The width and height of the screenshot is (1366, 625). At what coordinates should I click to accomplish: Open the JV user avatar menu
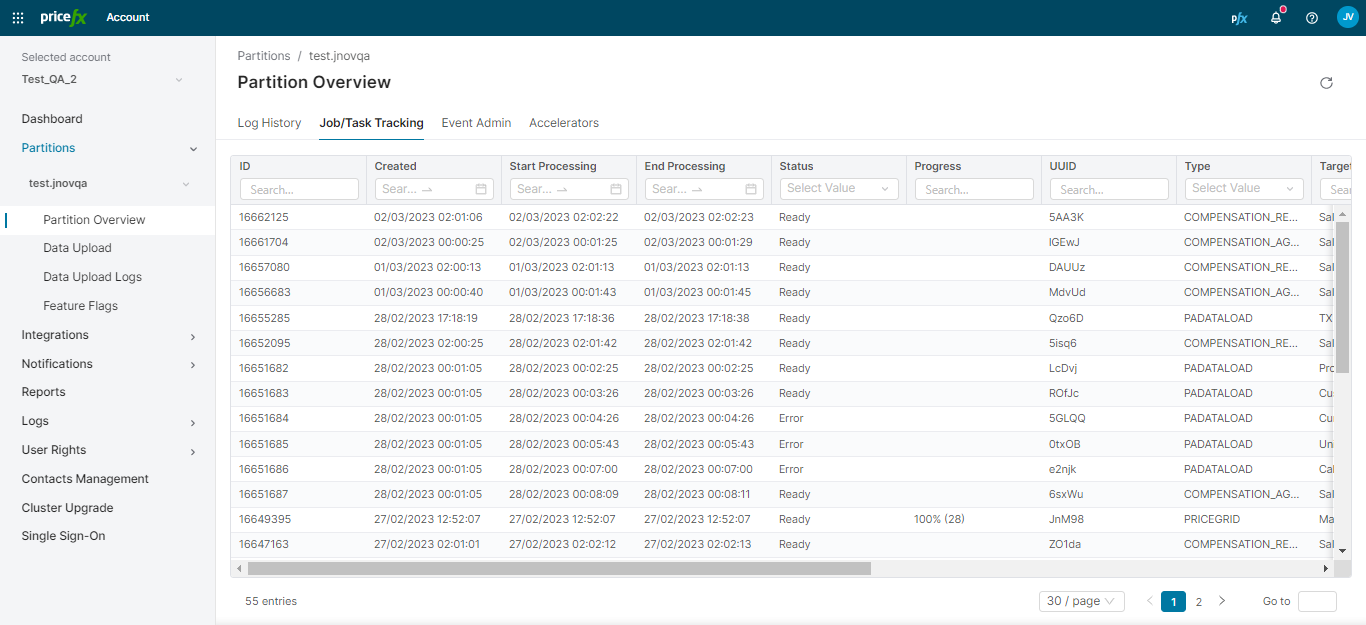[1347, 17]
